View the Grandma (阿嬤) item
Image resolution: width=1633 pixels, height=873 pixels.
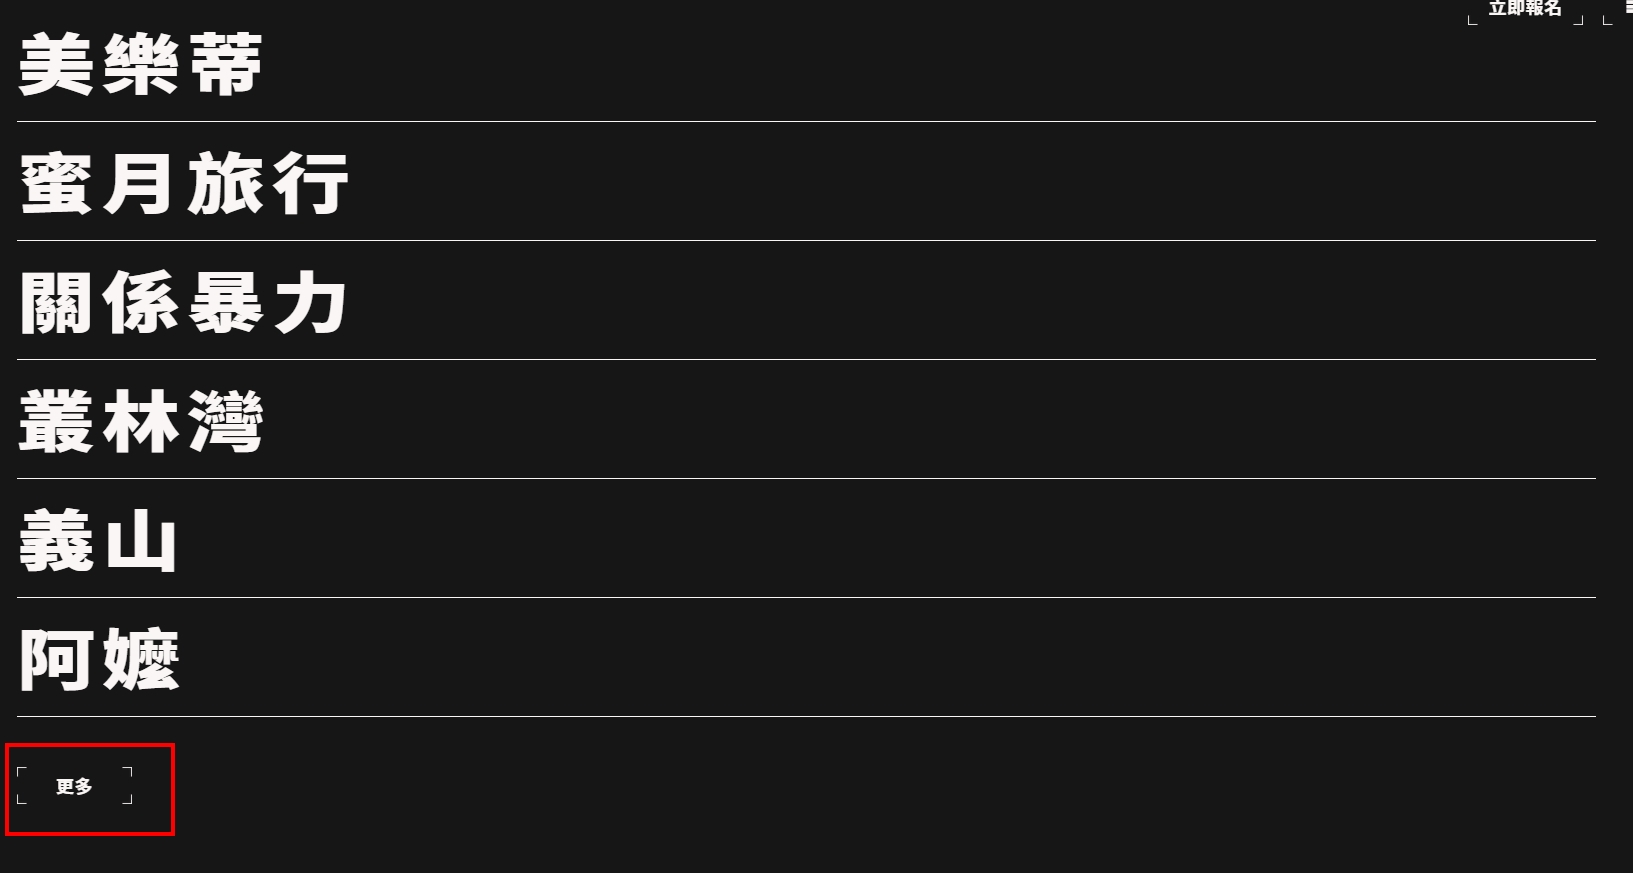[x=99, y=659]
